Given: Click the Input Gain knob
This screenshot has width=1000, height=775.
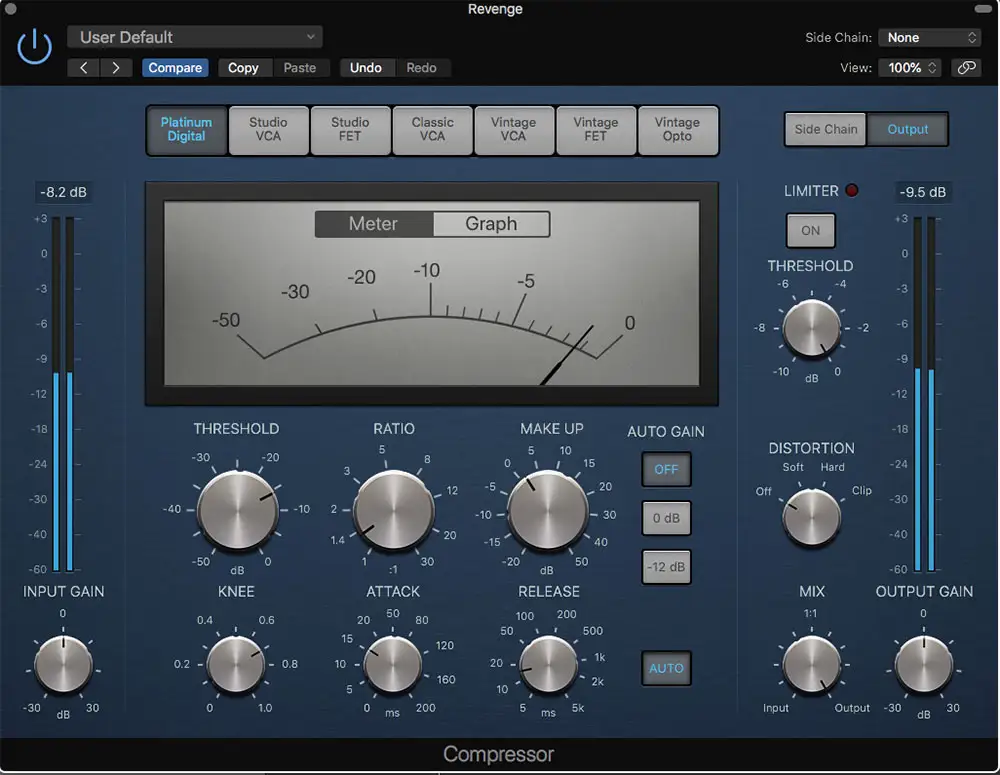Looking at the screenshot, I should pos(63,665).
